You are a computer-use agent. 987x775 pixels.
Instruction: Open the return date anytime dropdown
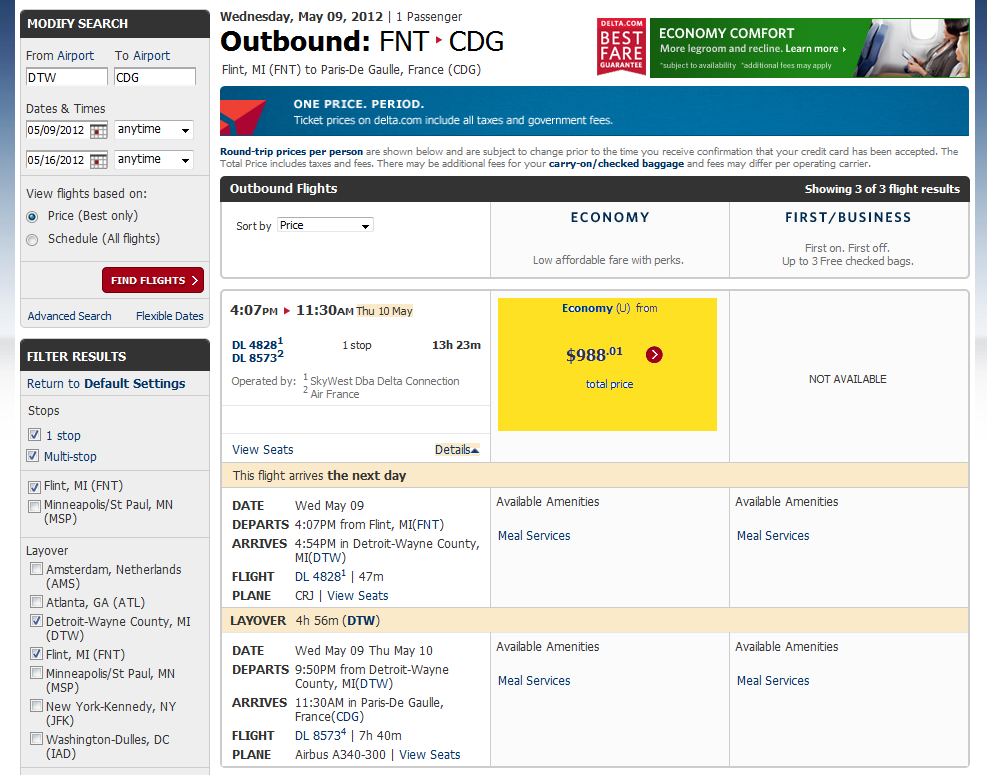click(x=153, y=160)
